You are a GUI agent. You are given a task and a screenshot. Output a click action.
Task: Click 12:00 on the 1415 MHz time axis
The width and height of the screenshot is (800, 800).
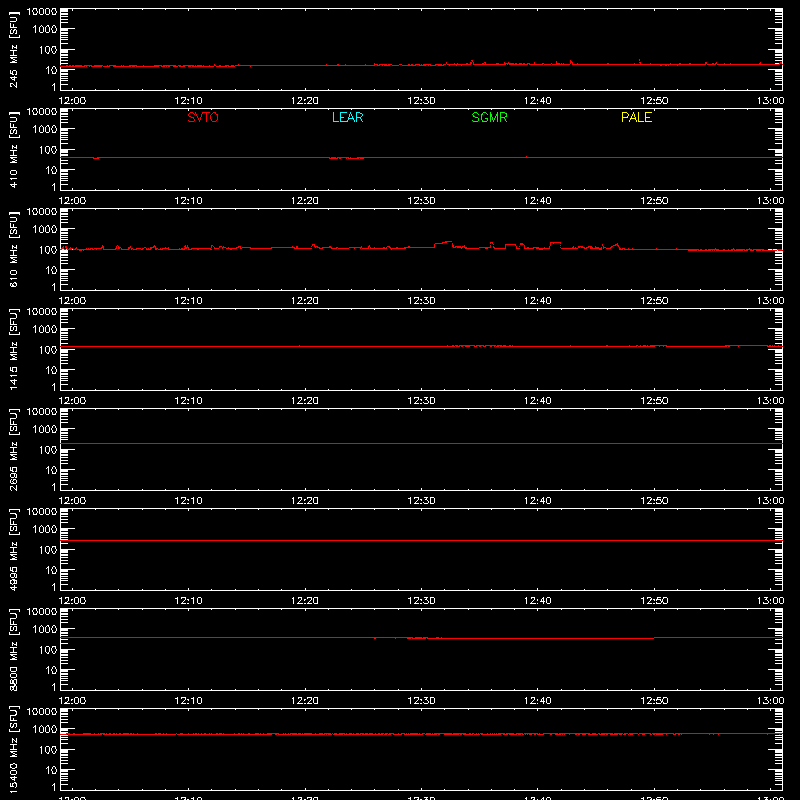pyautogui.click(x=72, y=401)
